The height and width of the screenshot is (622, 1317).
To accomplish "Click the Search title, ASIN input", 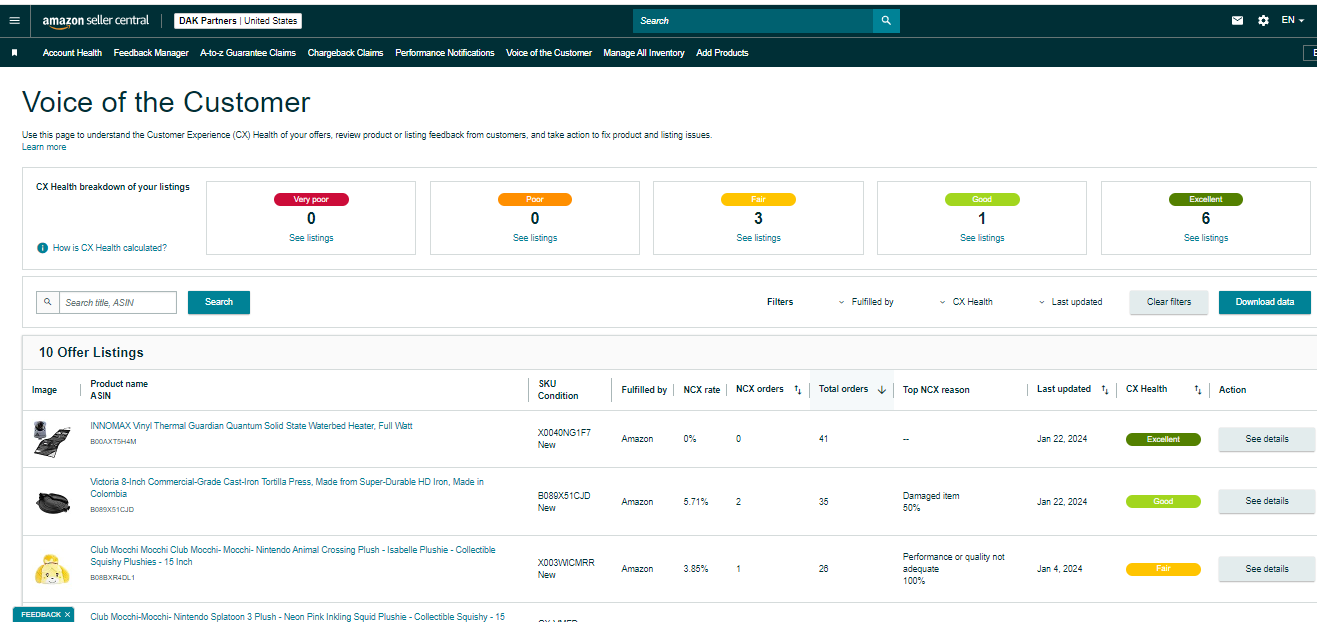I will (x=118, y=302).
